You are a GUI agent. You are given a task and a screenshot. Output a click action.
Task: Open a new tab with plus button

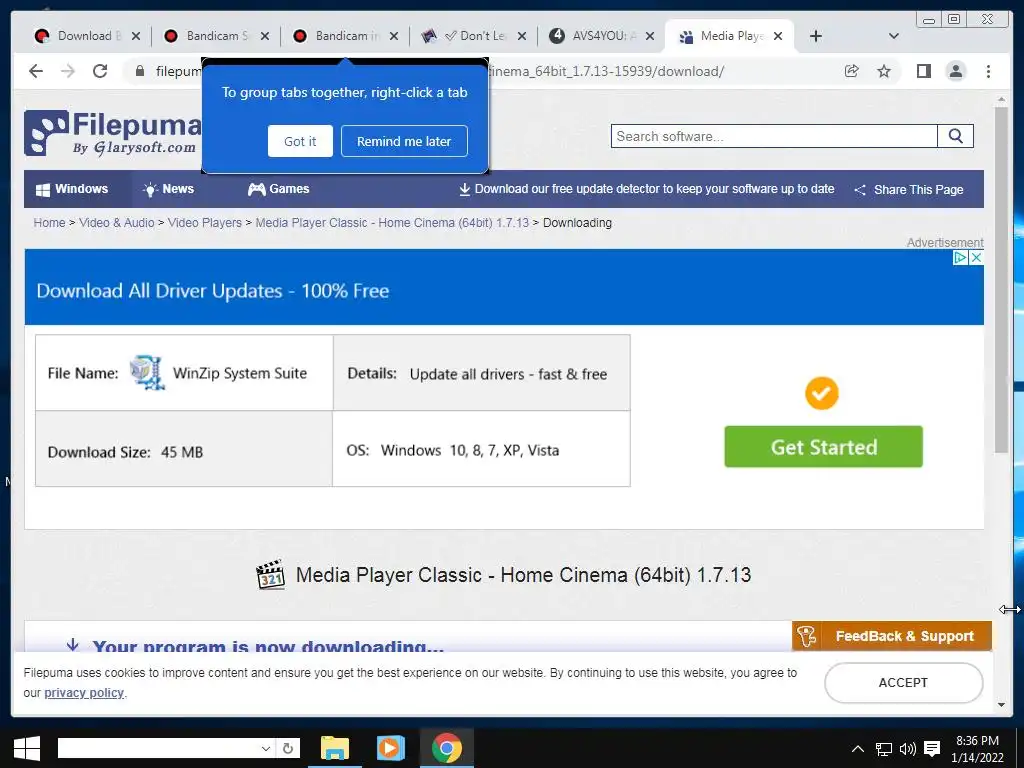[816, 36]
